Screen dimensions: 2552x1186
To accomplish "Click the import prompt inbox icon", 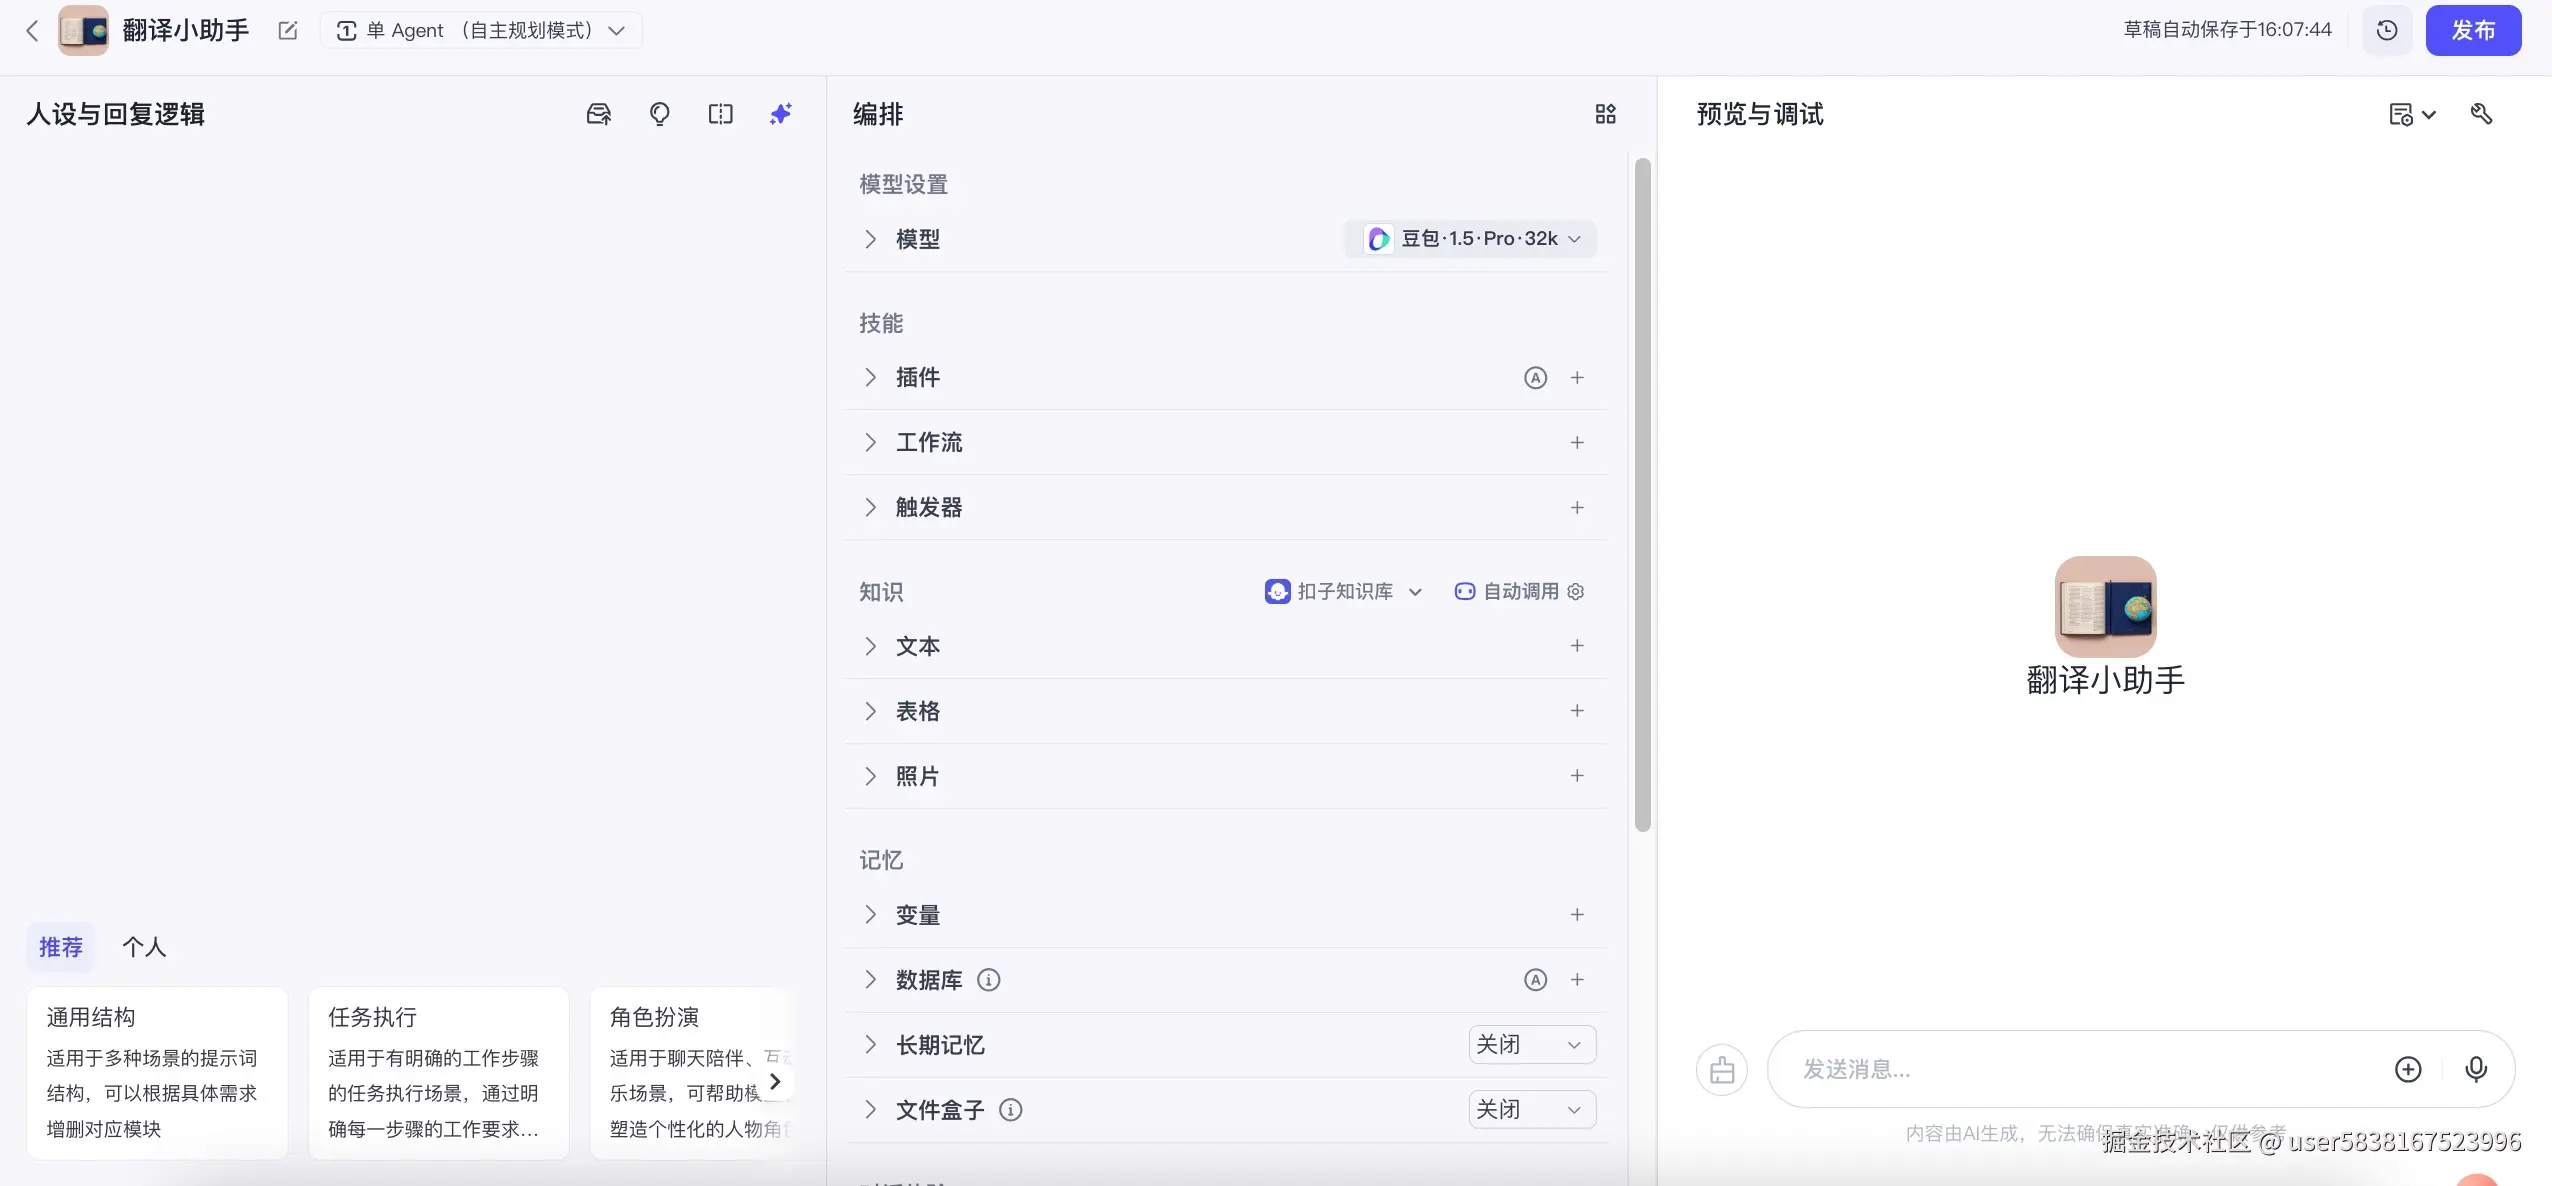I will click(x=598, y=113).
